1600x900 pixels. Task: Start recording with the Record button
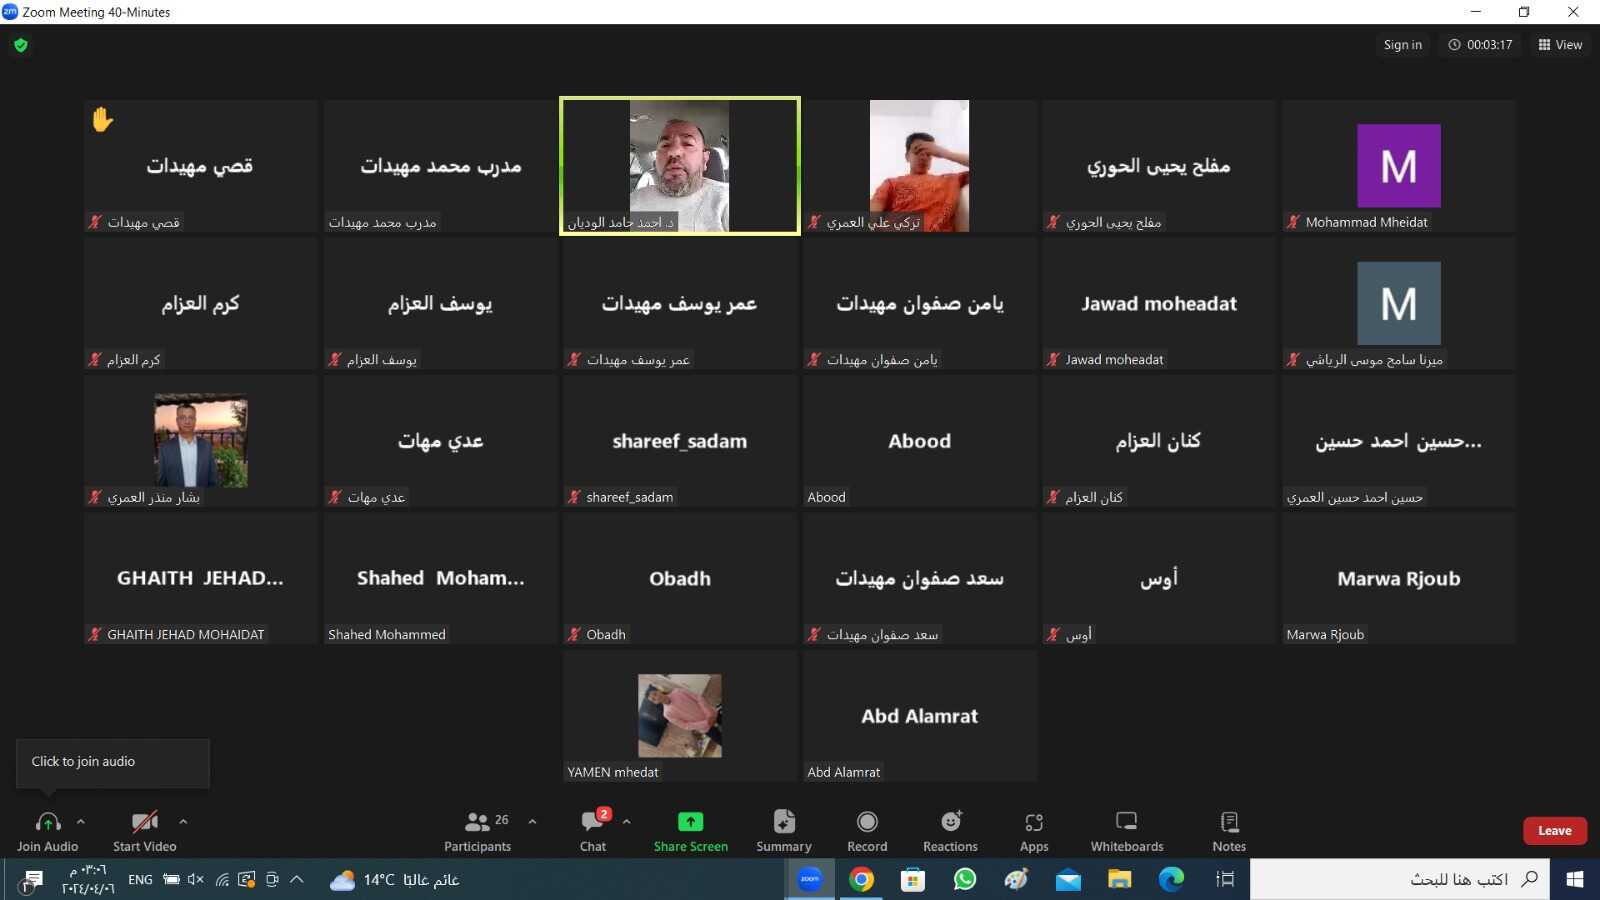point(867,830)
